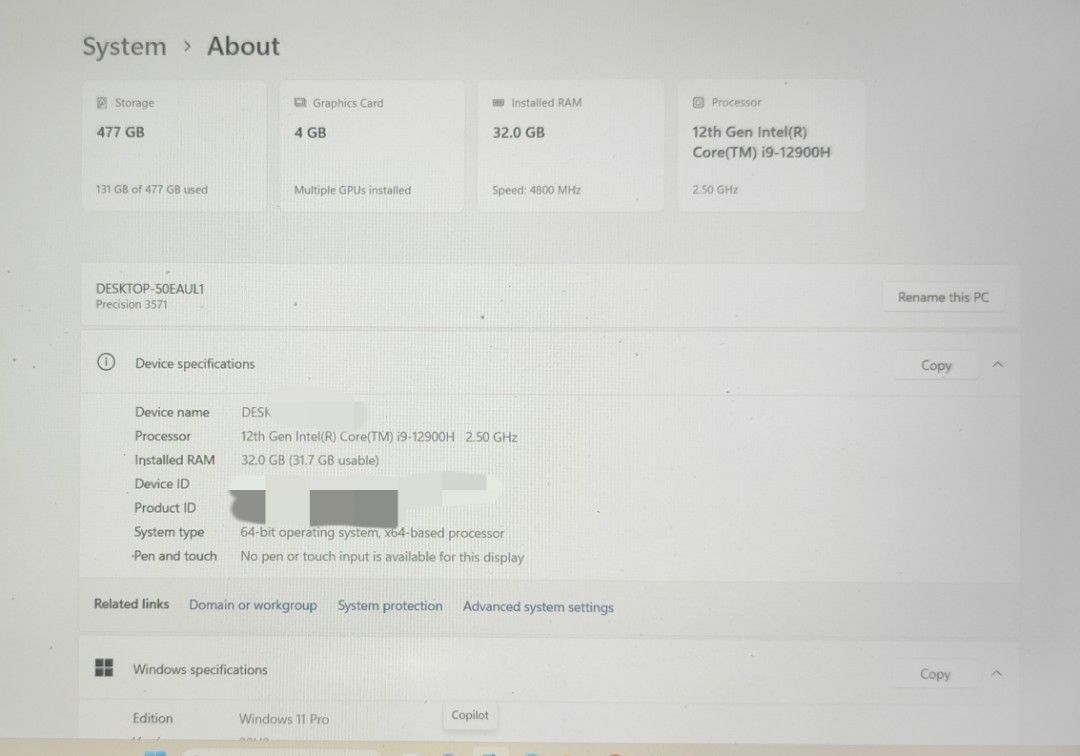The image size is (1080, 756).
Task: Click the Processor card icon
Action: (698, 102)
